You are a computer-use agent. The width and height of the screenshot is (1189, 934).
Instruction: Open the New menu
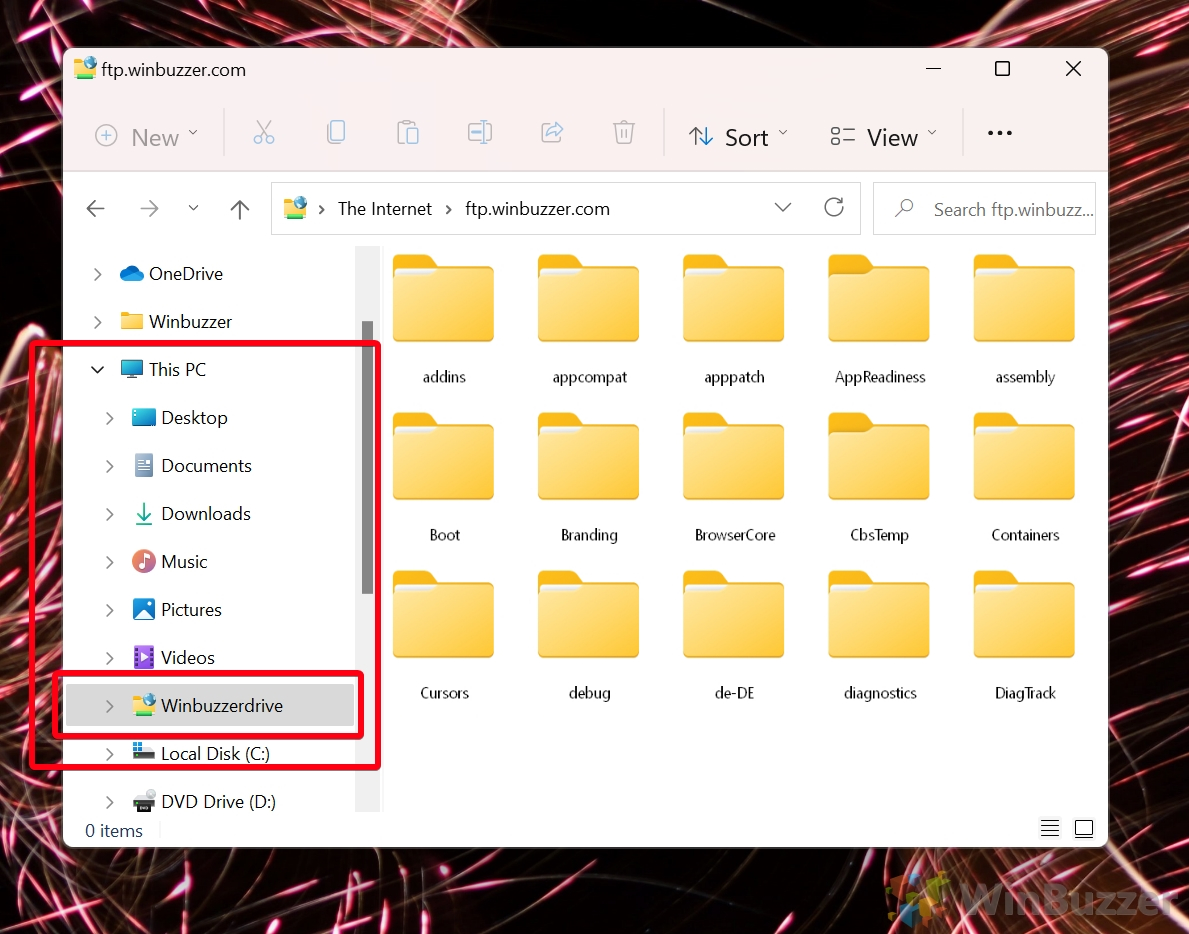[x=146, y=137]
